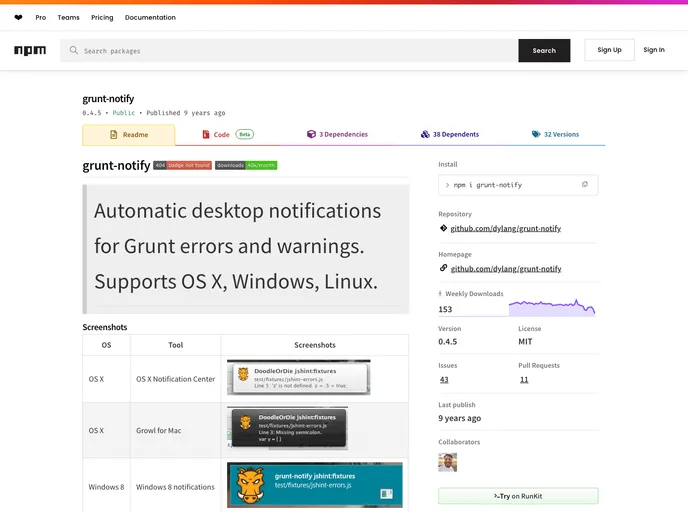Copy the npm install command
The image size is (688, 512).
[x=584, y=184]
